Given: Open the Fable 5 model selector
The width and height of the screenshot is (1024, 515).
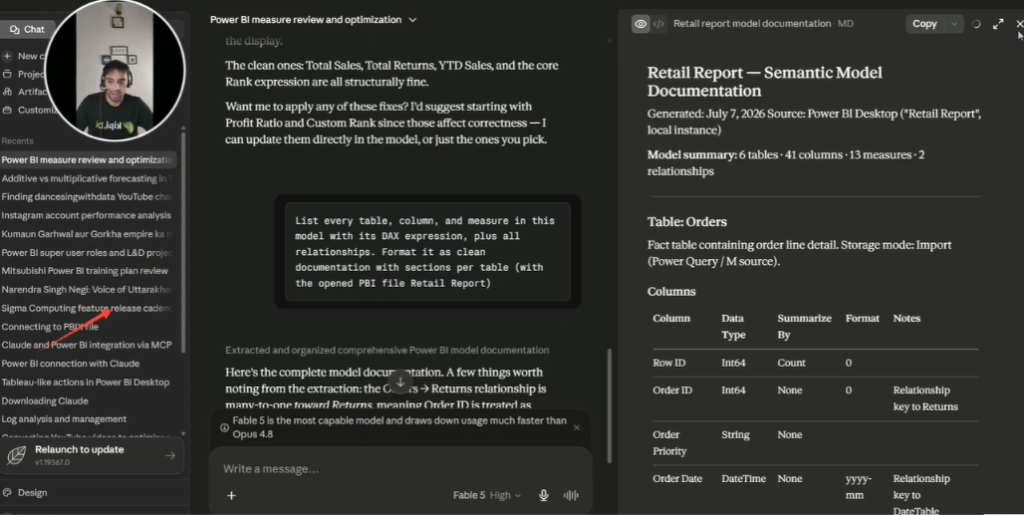Looking at the screenshot, I should pos(487,495).
